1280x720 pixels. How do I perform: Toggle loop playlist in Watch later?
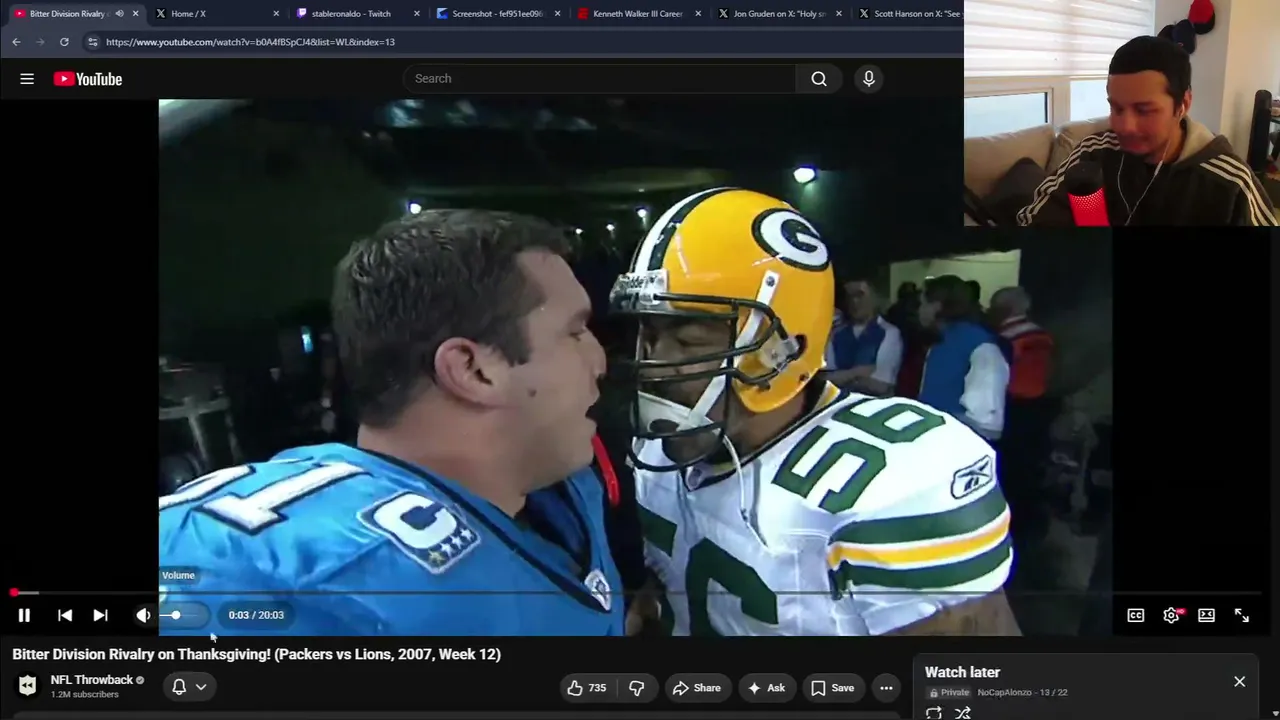click(934, 713)
